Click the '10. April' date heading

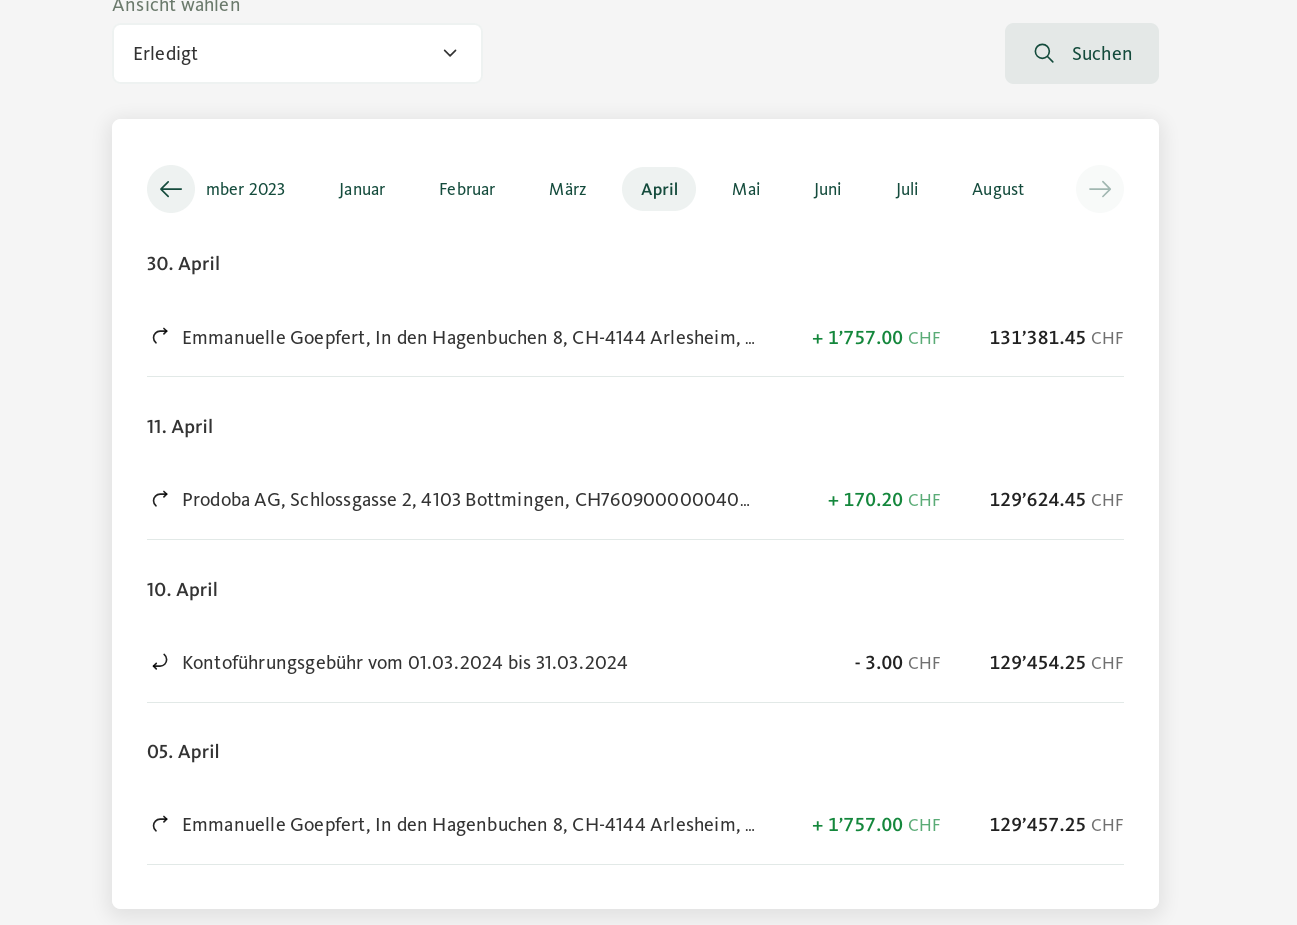coord(182,590)
